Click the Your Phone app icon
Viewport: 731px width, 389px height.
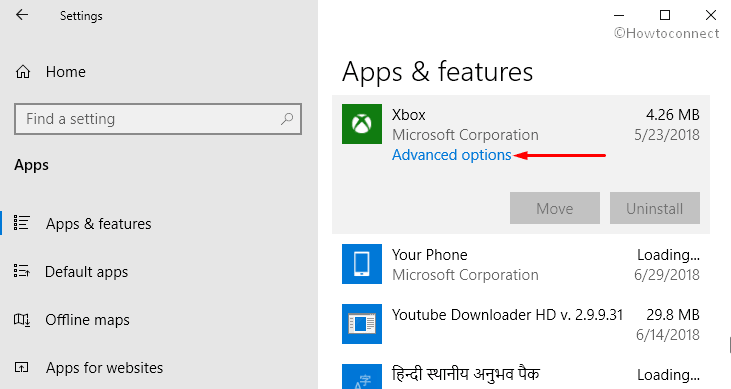point(362,264)
